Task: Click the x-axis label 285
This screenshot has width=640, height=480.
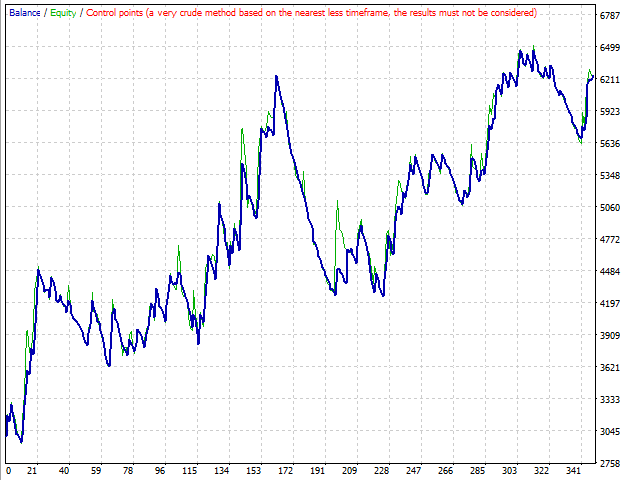Action: point(478,471)
